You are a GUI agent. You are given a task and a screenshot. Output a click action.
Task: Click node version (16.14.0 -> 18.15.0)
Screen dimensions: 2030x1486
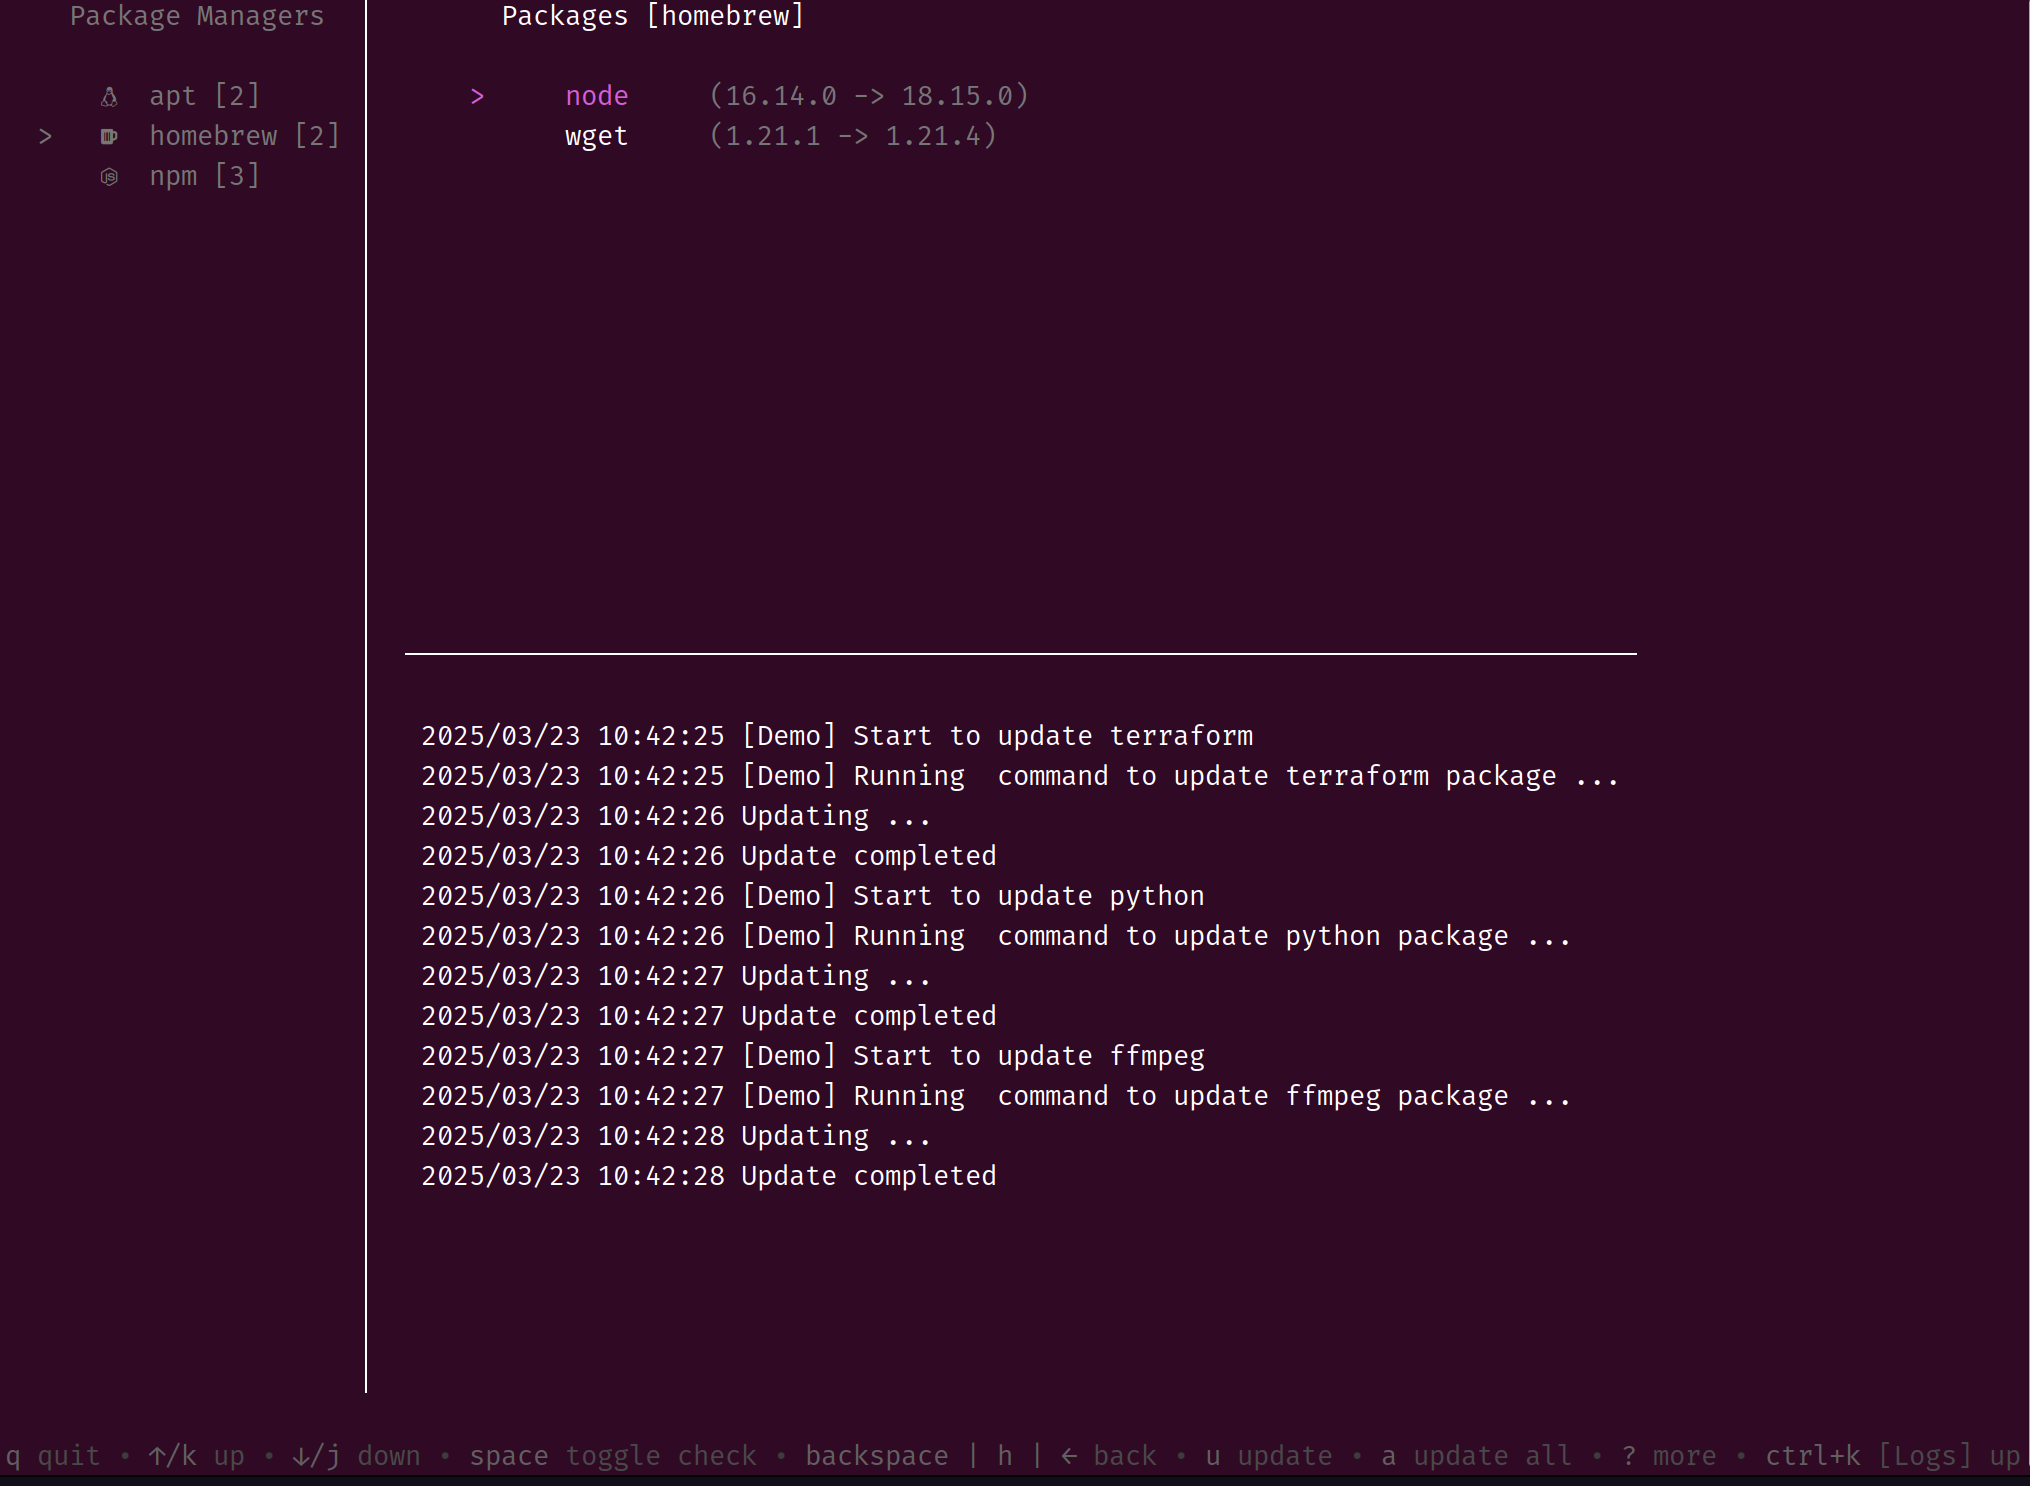pos(869,96)
